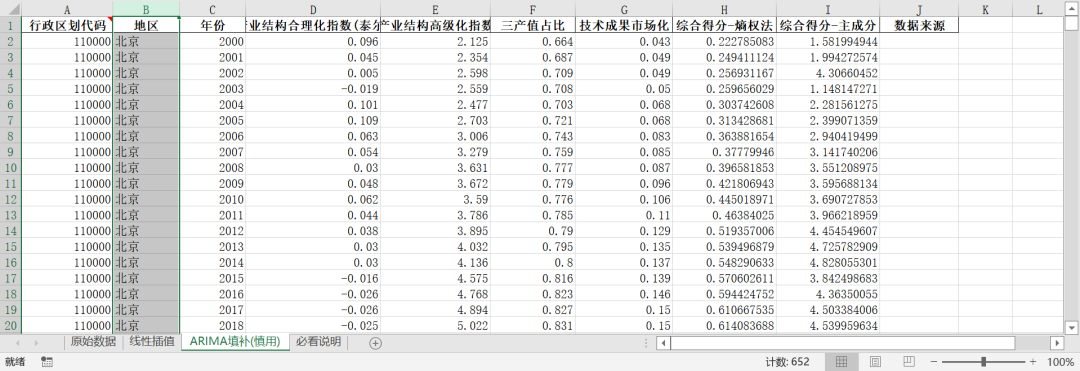Click cell with value 0.664
Image resolution: width=1080 pixels, height=371 pixels.
[x=533, y=41]
